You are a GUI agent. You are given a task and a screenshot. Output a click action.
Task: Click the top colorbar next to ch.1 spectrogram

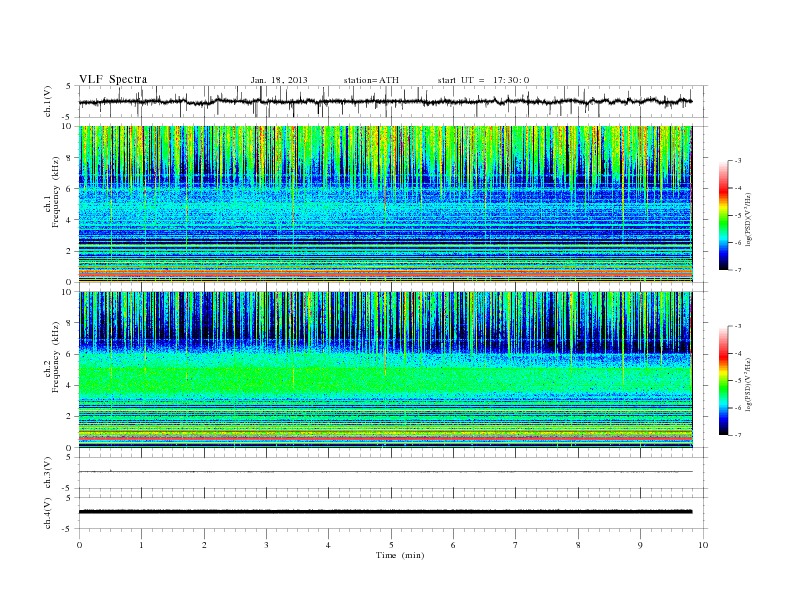click(x=723, y=215)
